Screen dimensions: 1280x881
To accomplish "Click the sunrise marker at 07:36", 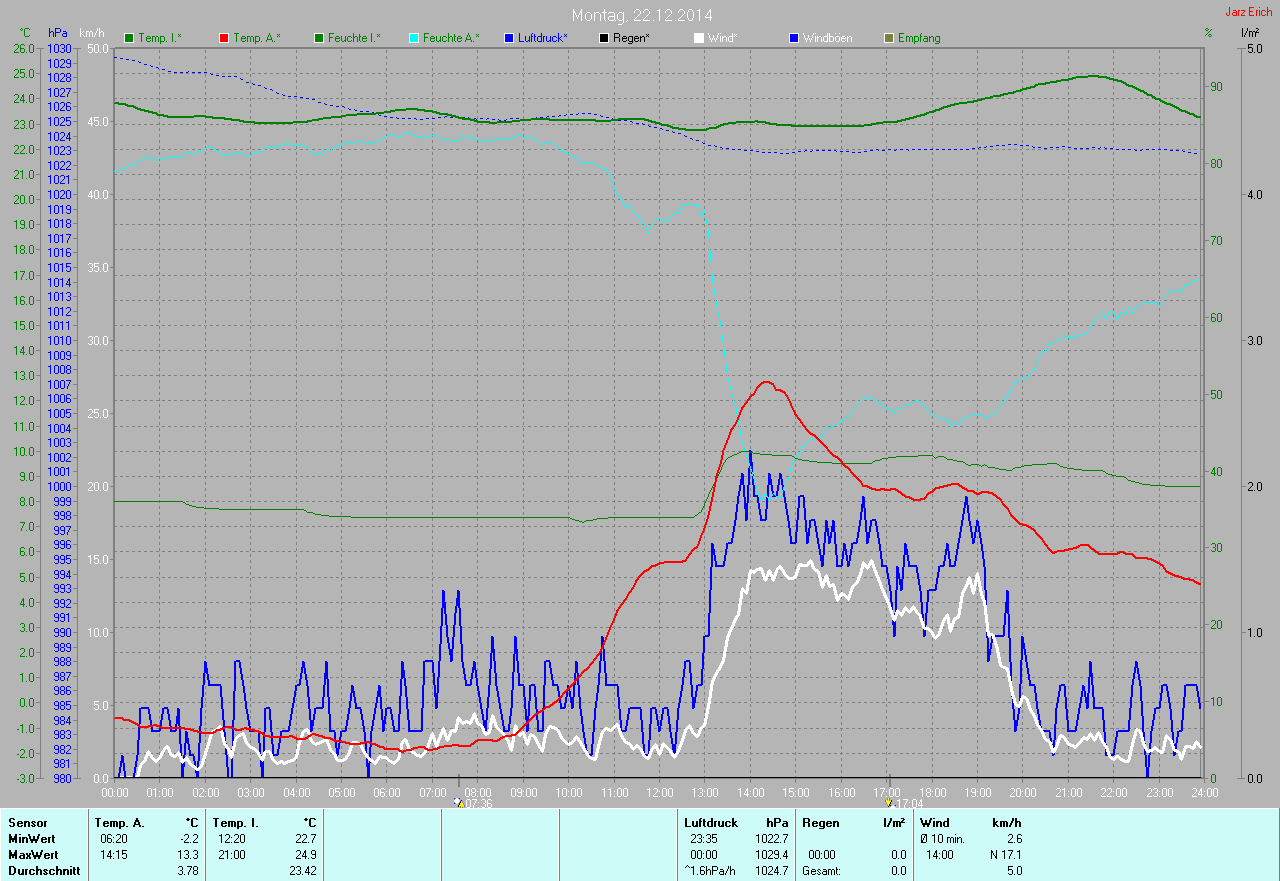I will tap(459, 802).
